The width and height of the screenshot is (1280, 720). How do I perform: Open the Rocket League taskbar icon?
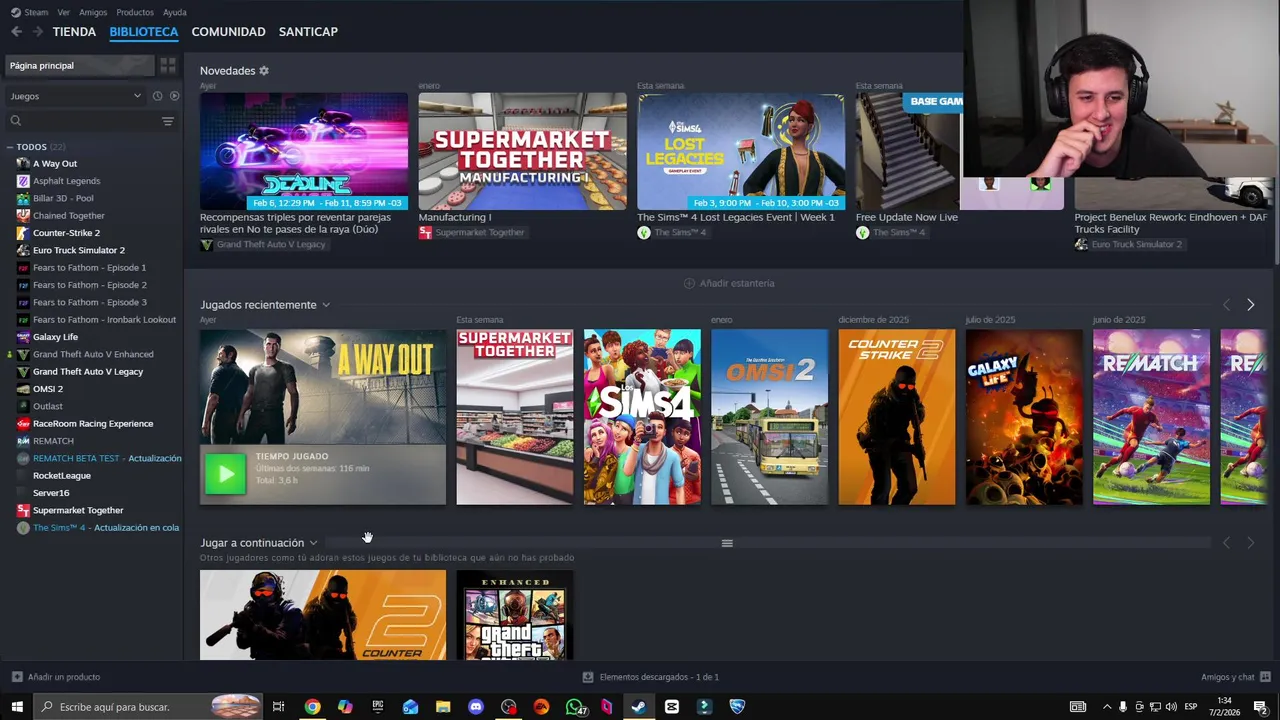(737, 707)
